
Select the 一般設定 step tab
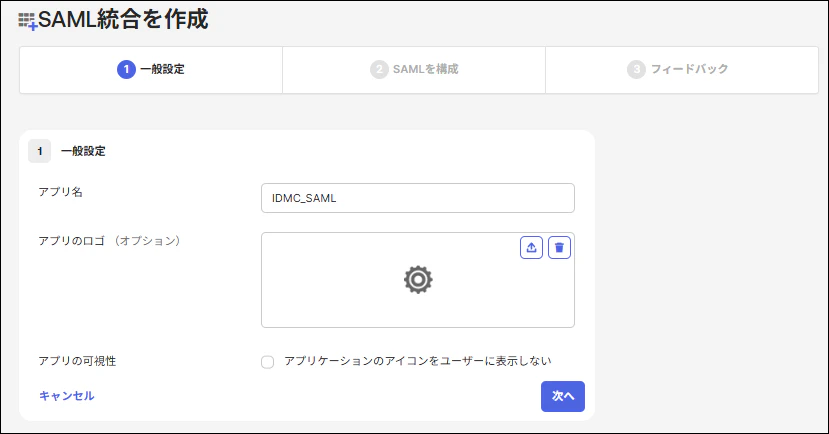[151, 70]
